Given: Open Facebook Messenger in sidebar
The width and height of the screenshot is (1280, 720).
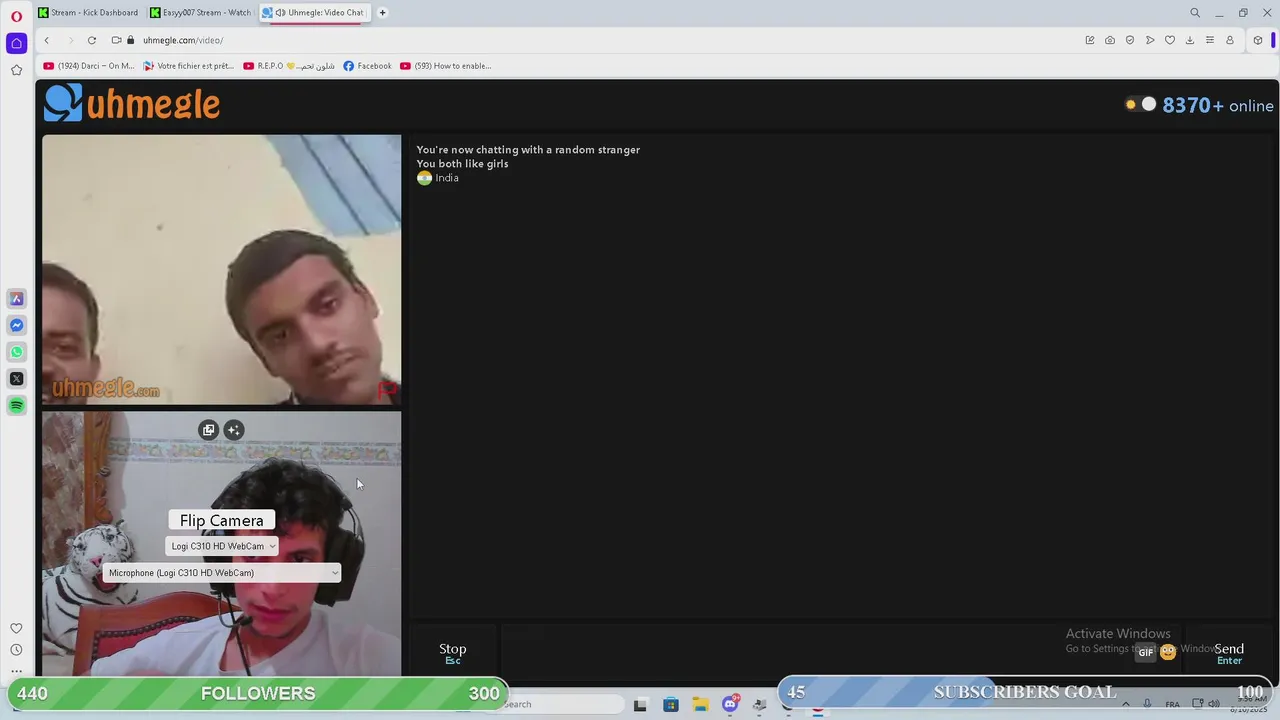Looking at the screenshot, I should click(16, 325).
